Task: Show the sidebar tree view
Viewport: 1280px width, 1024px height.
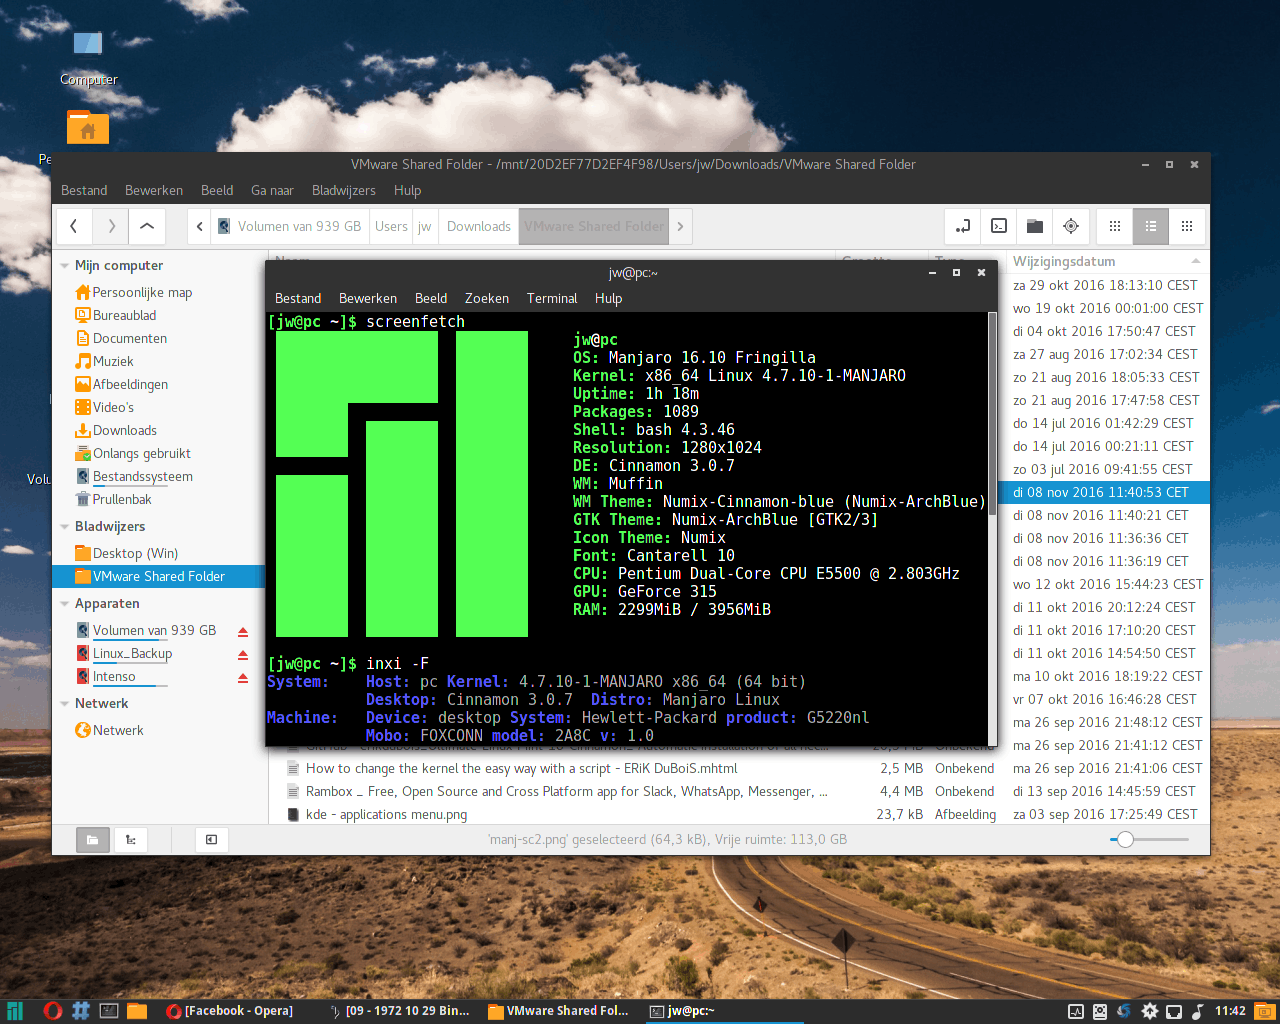Action: click(131, 840)
